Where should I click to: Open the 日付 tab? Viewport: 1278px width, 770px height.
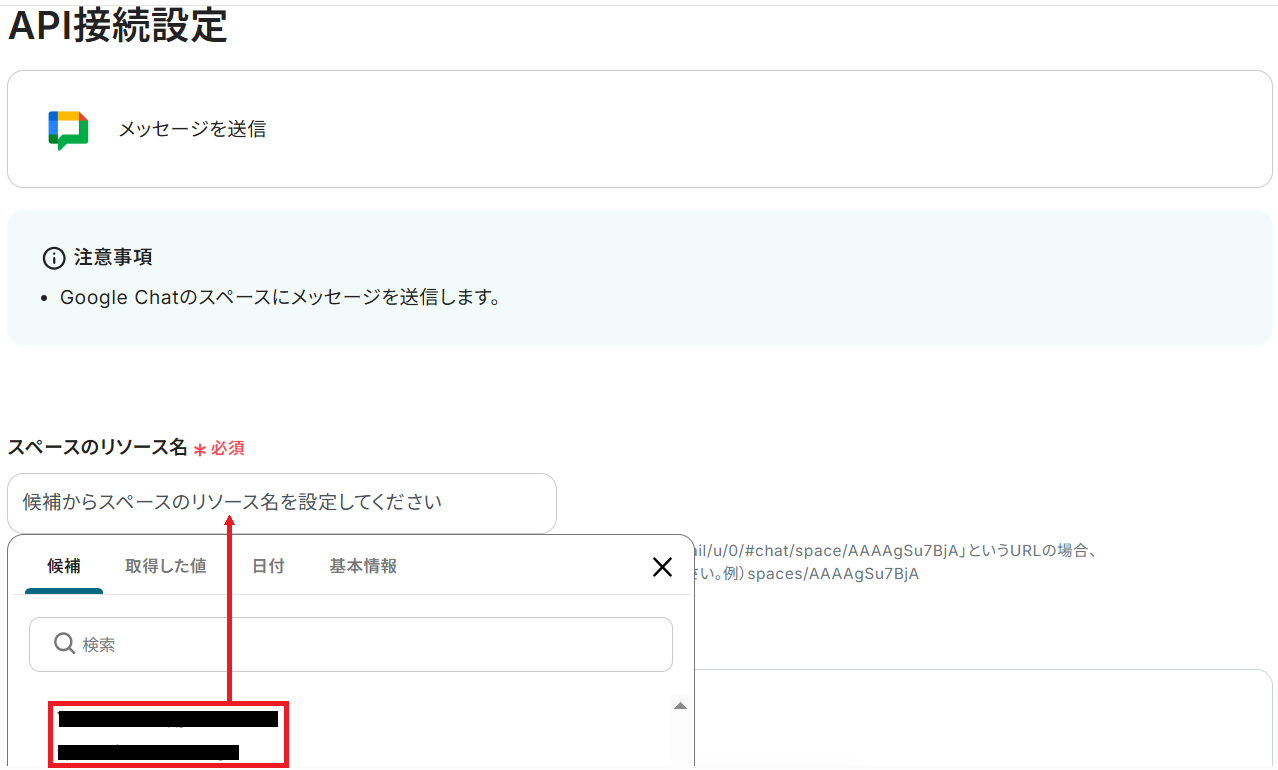point(268,566)
